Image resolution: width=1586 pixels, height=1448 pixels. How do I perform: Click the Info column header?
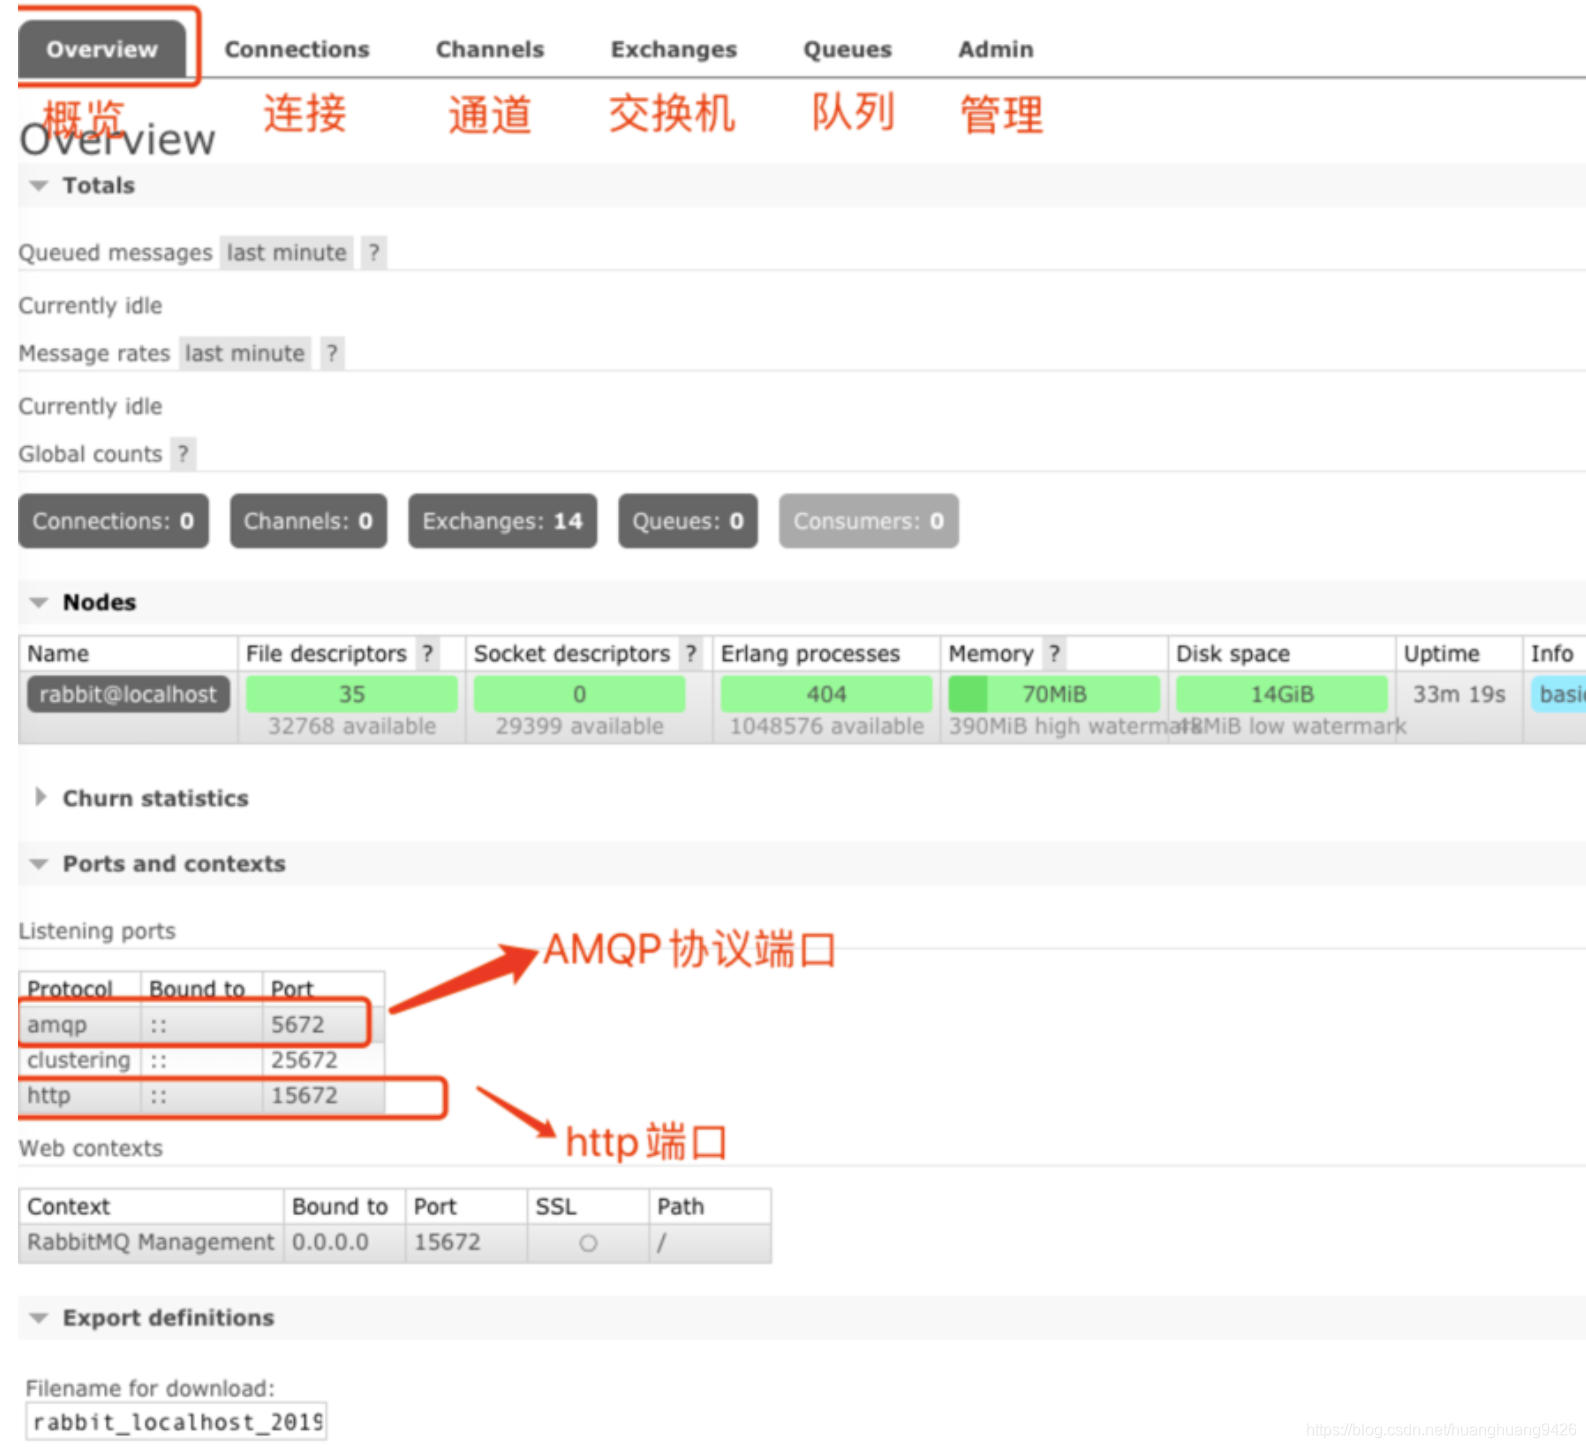tap(1552, 653)
